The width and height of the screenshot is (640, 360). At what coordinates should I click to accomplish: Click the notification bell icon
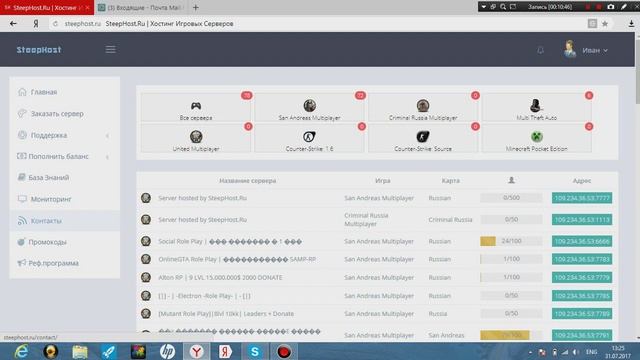(540, 50)
